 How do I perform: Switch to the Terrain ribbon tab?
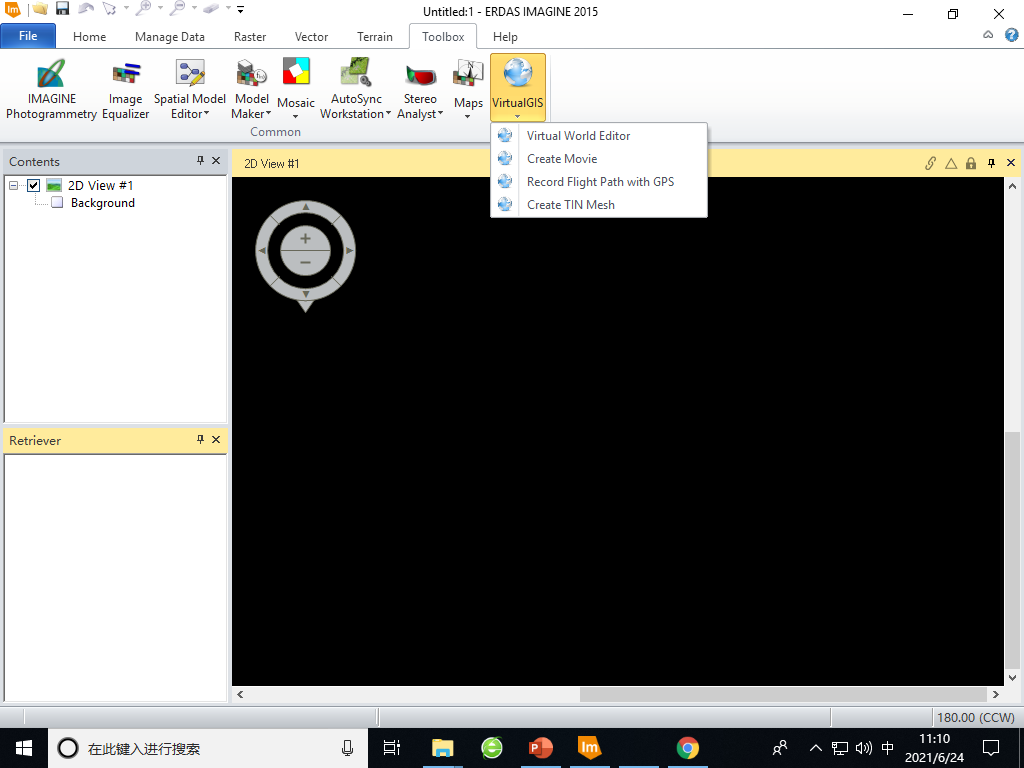(x=375, y=36)
